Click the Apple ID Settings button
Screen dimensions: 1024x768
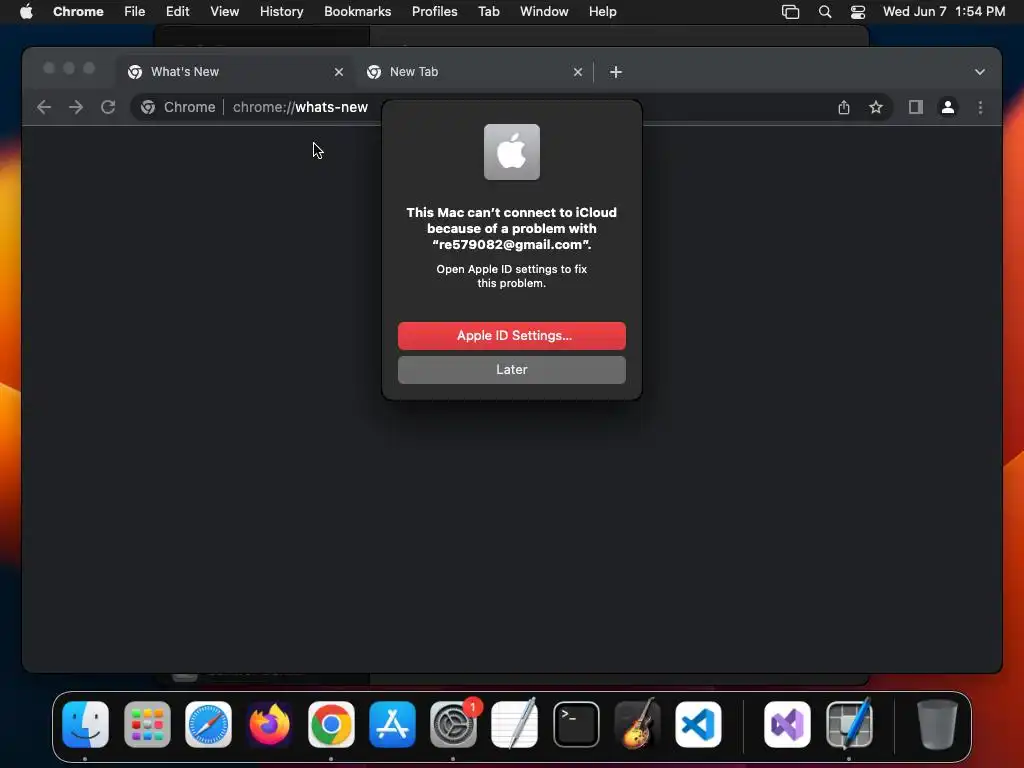511,336
